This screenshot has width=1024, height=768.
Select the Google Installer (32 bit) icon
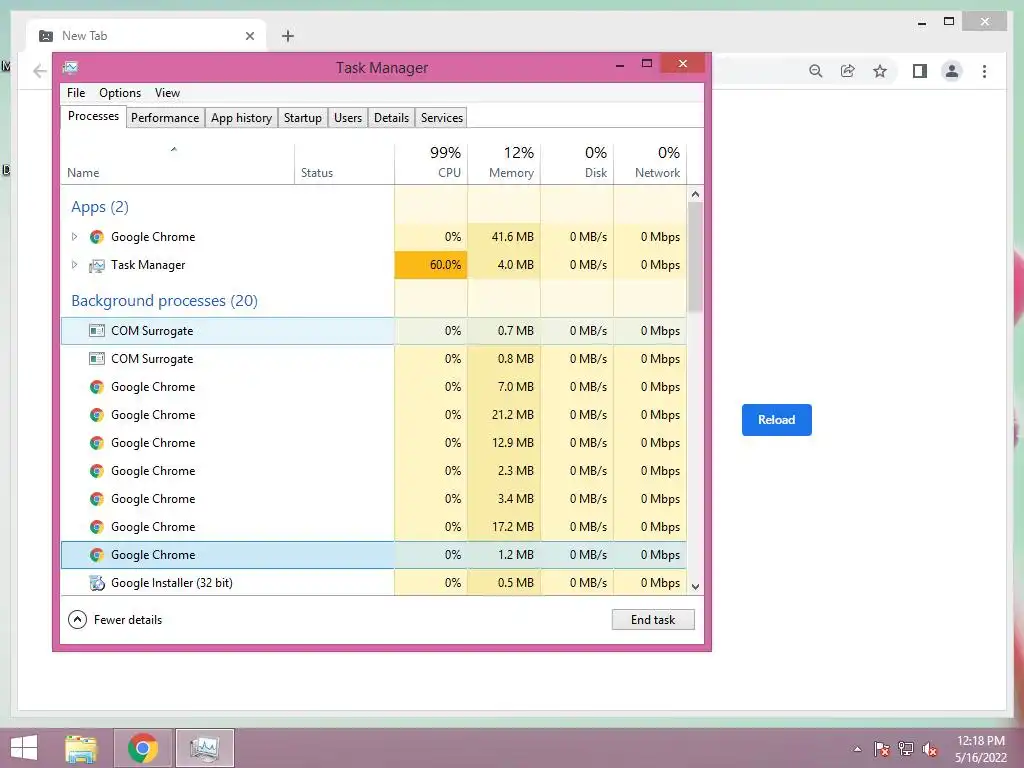97,583
